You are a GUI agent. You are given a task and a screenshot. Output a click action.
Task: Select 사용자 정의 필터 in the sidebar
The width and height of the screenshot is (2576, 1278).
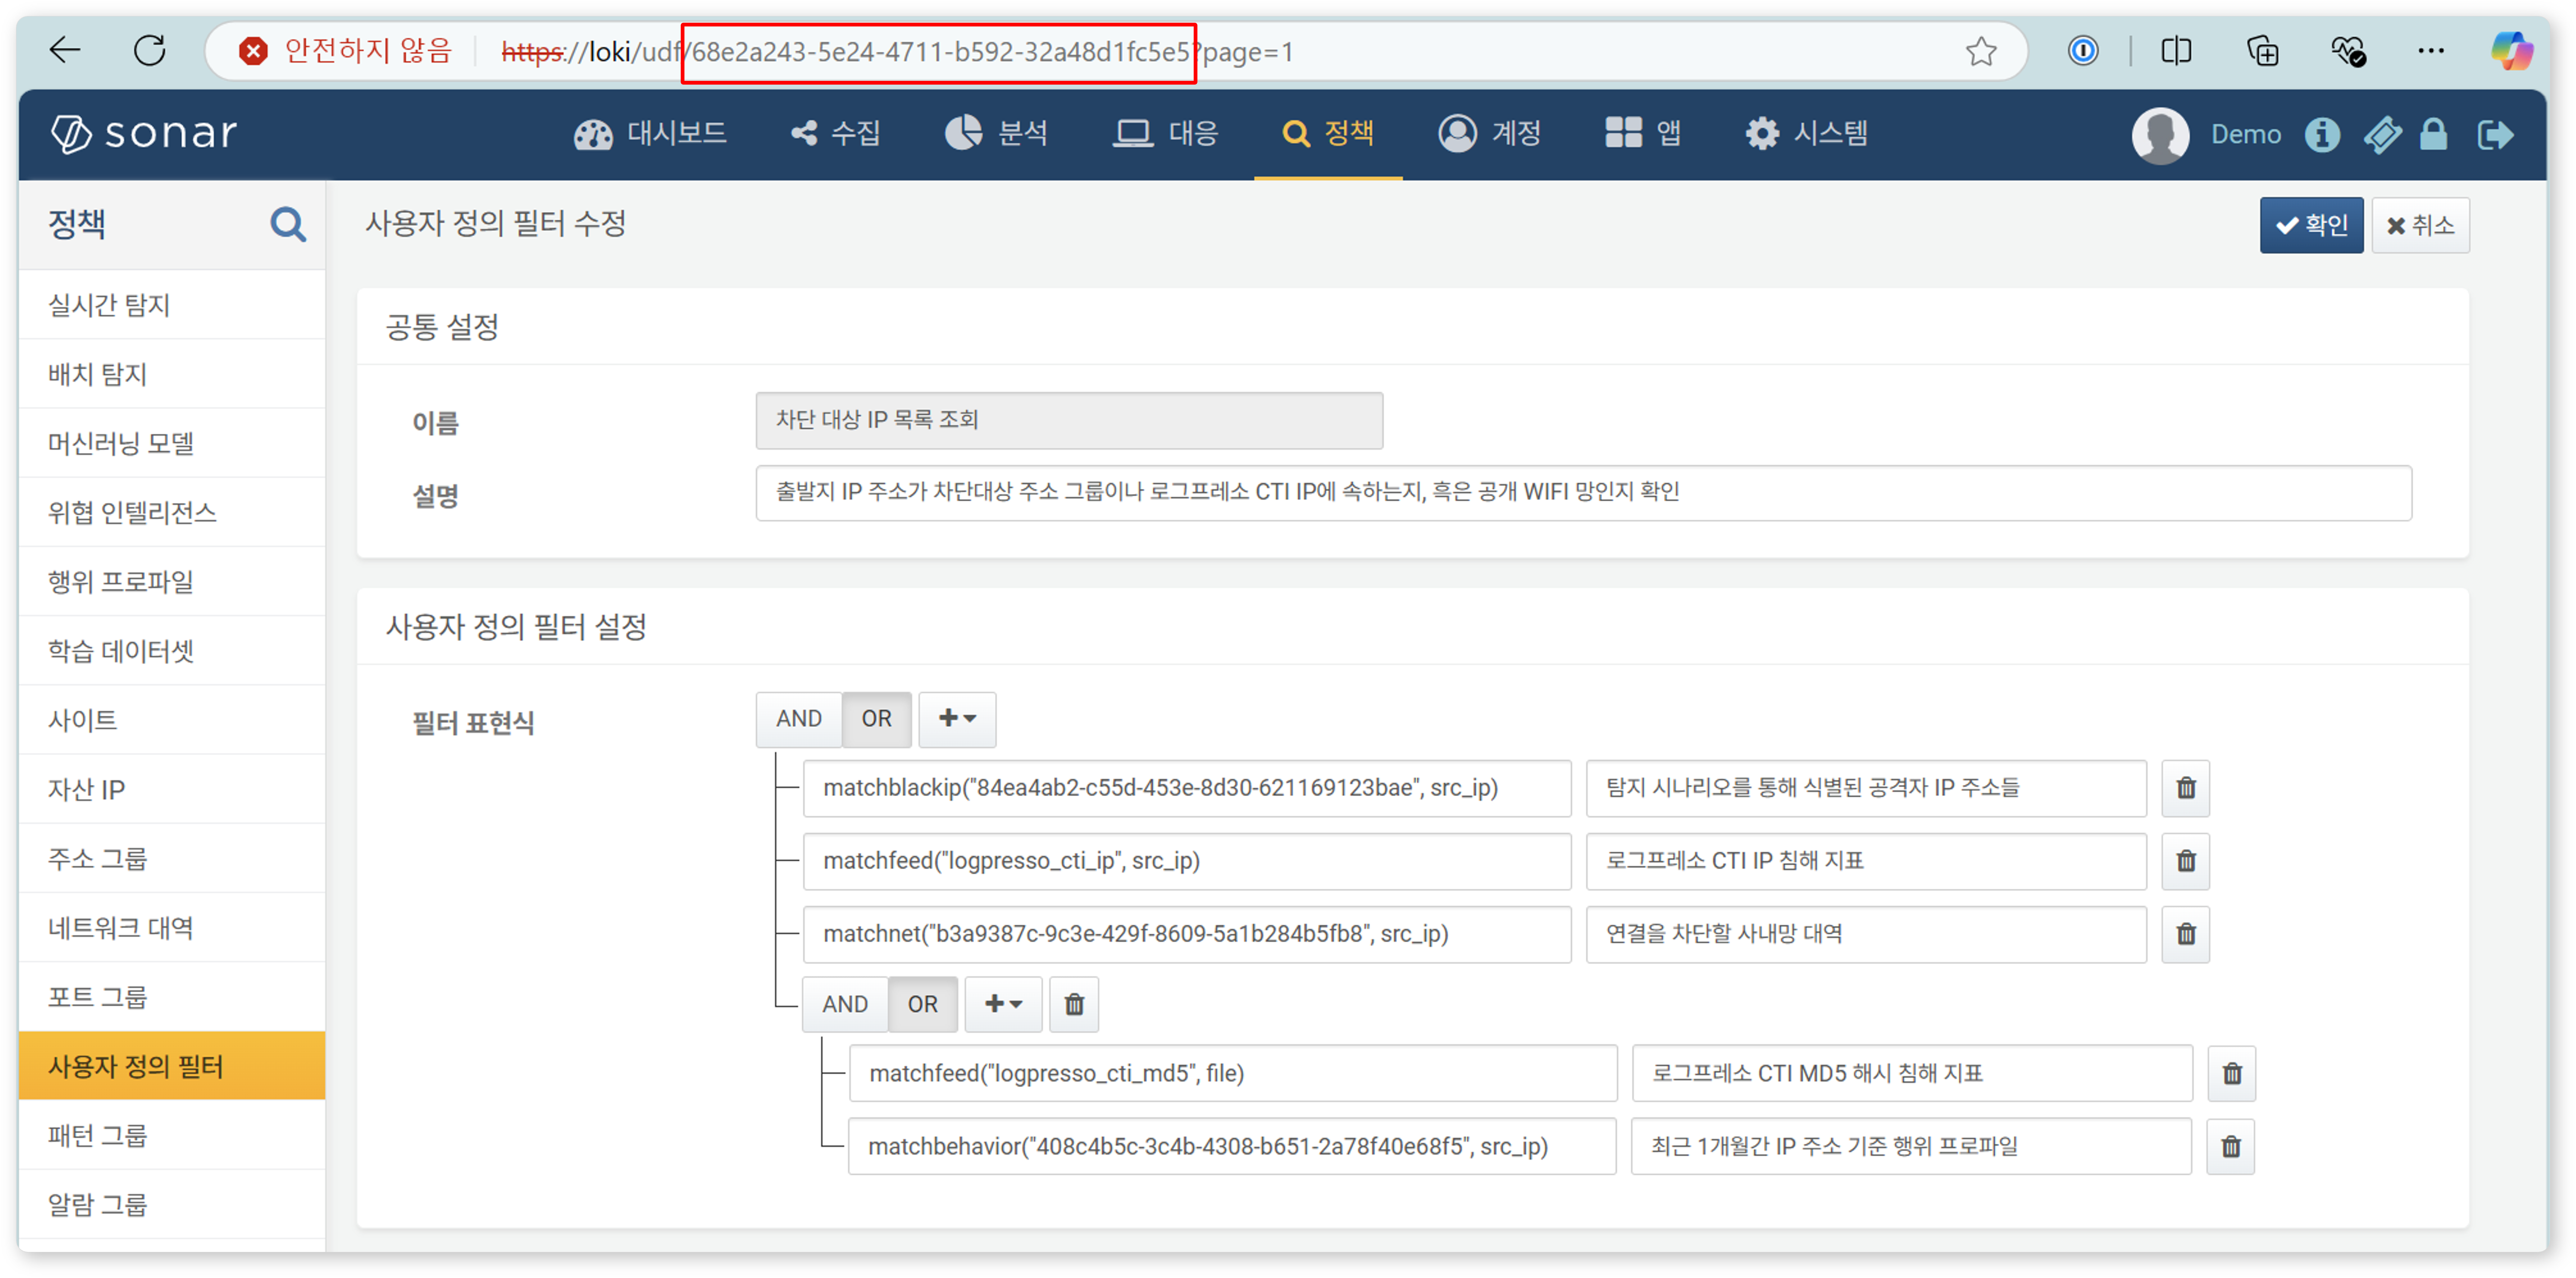pyautogui.click(x=172, y=1066)
